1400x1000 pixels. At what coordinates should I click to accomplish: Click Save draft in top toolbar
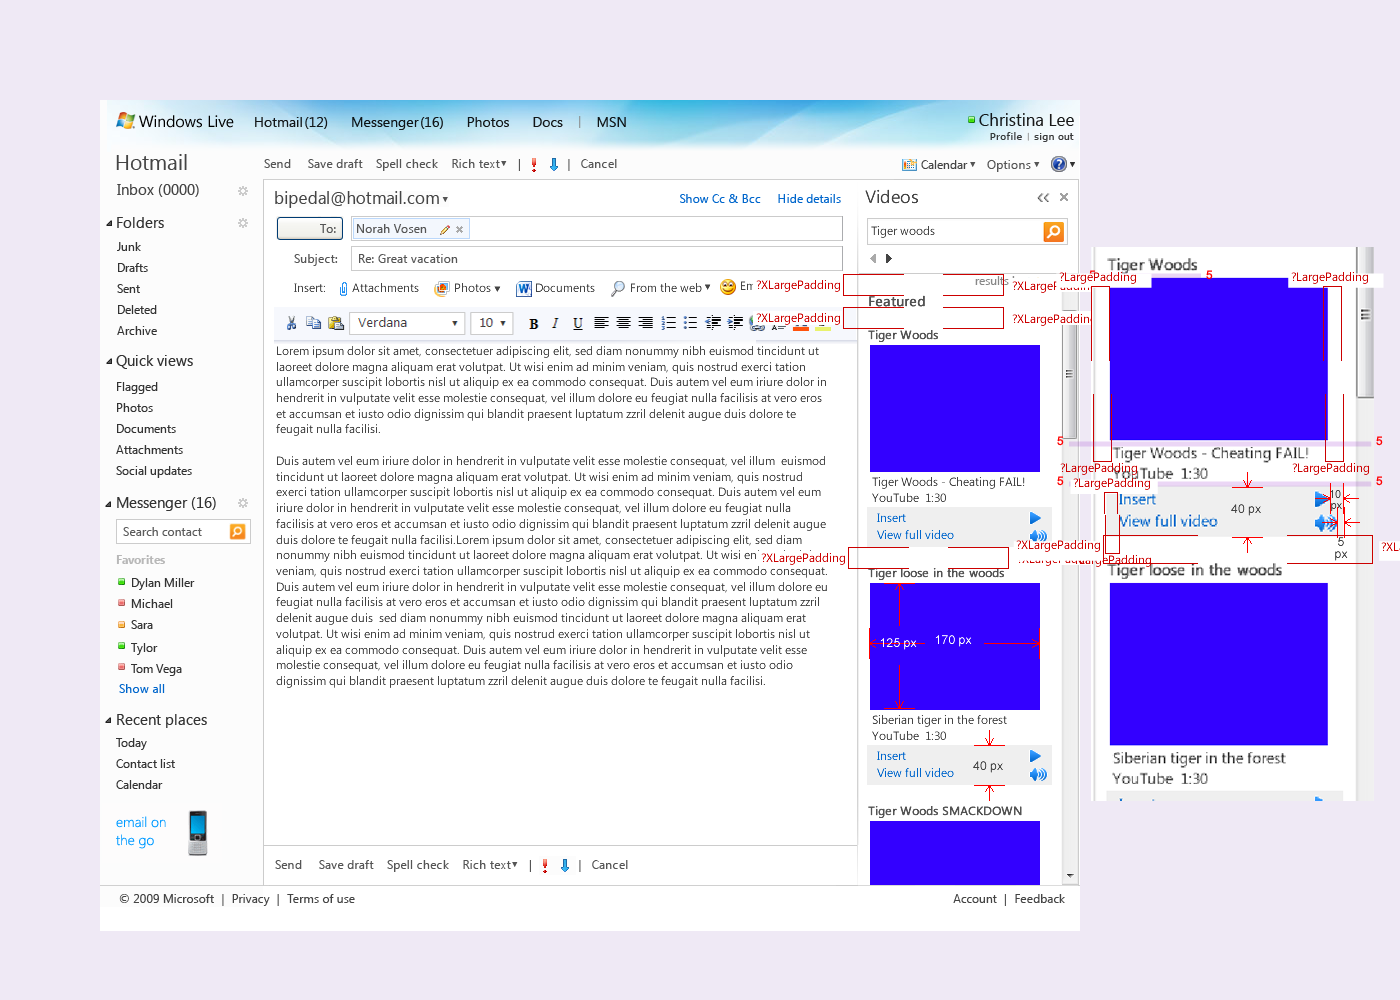[334, 164]
